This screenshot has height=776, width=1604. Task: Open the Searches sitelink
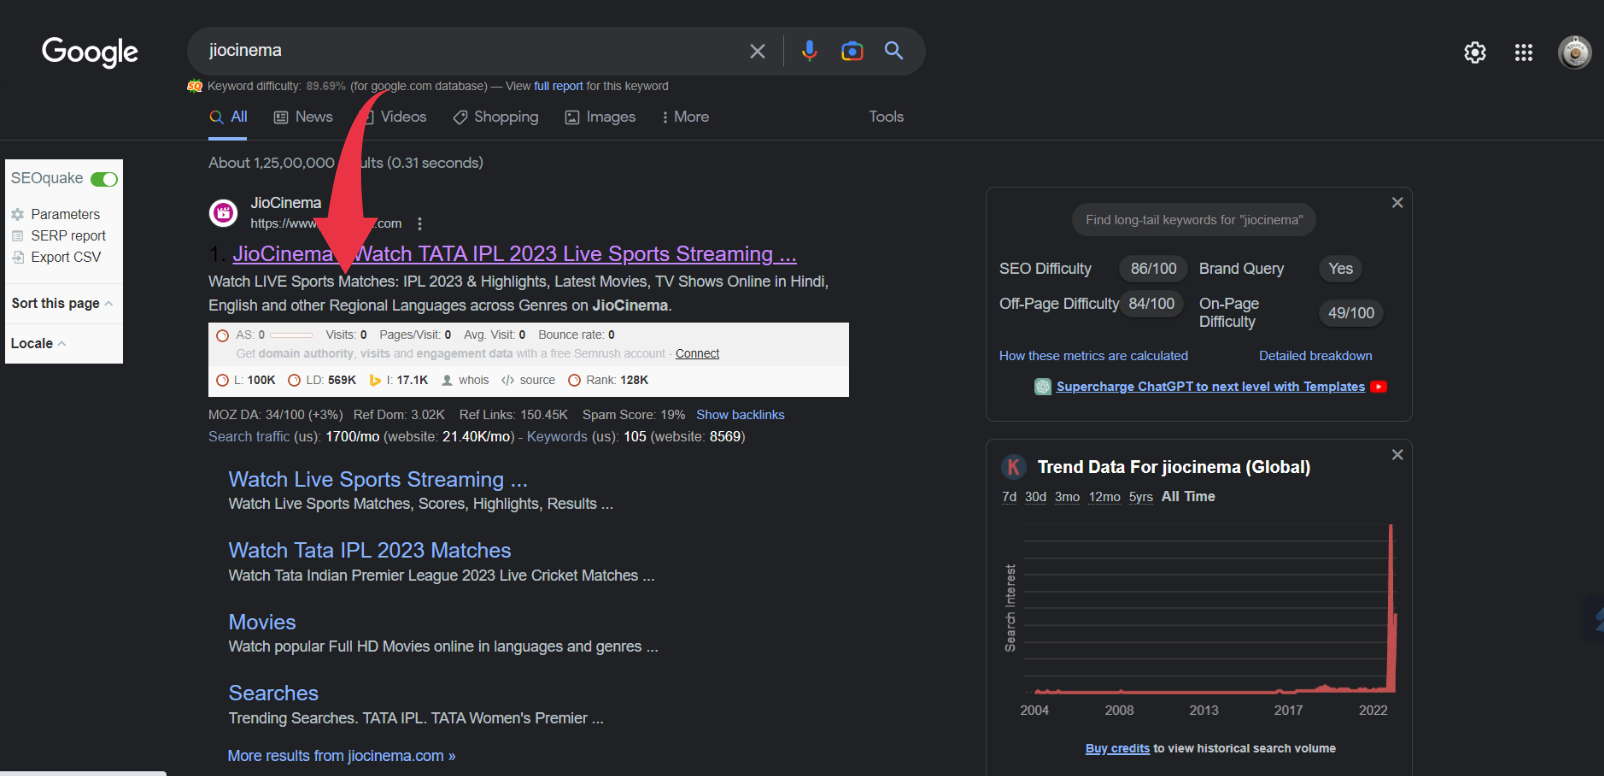pos(273,694)
